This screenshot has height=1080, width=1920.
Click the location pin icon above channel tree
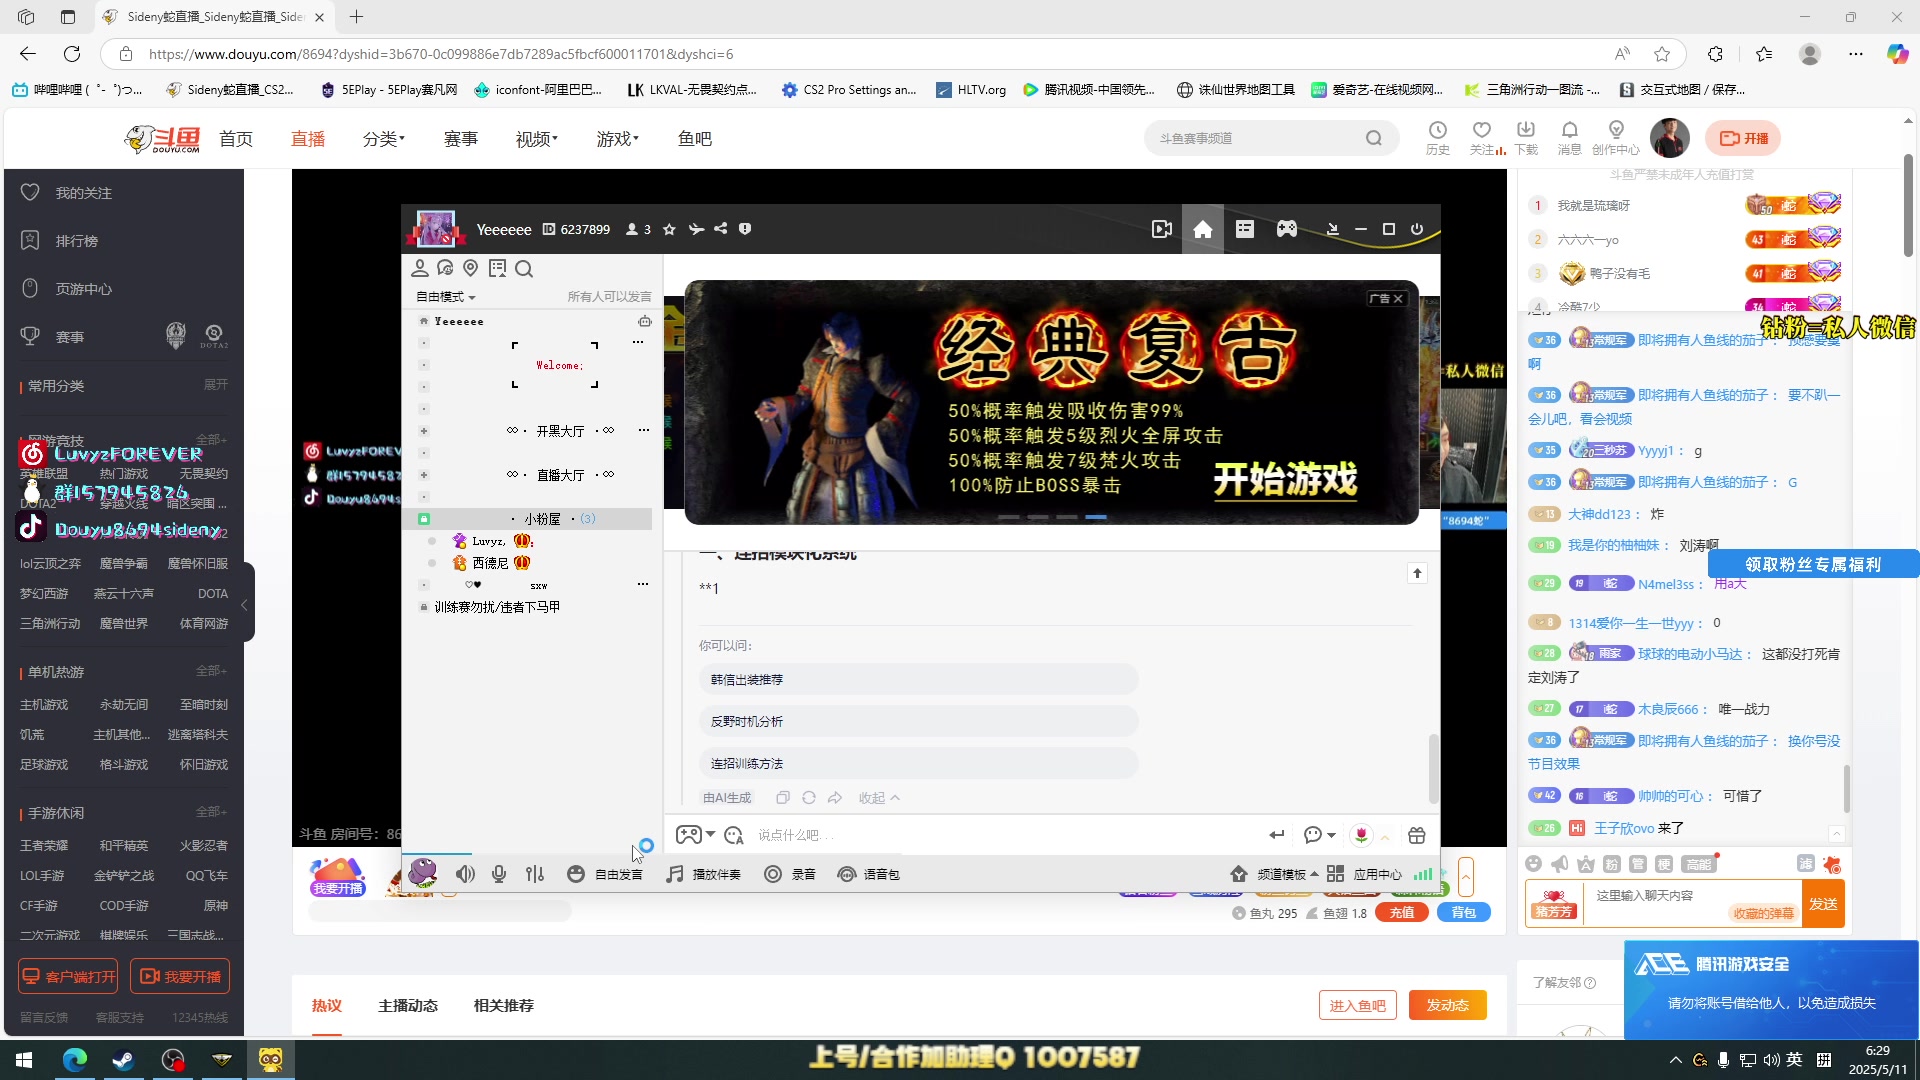coord(471,268)
